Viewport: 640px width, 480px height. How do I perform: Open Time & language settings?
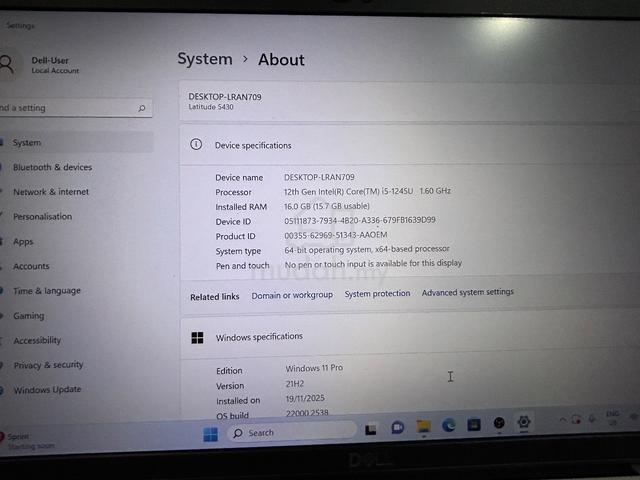click(x=47, y=291)
